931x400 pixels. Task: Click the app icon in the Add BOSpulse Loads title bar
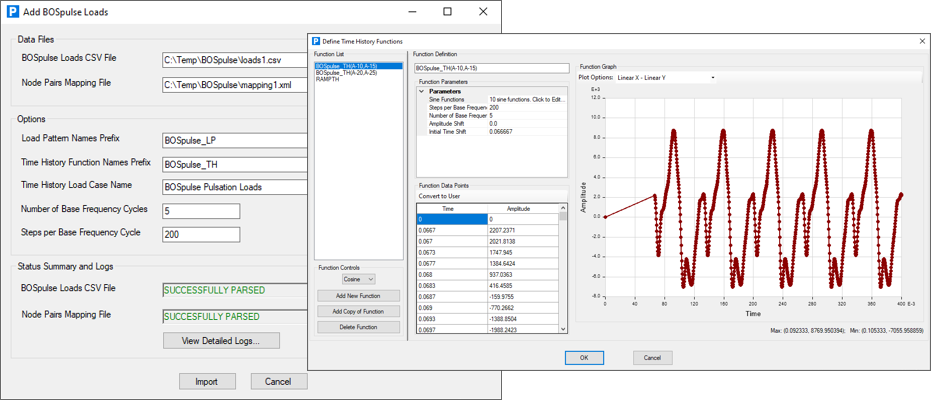point(11,11)
